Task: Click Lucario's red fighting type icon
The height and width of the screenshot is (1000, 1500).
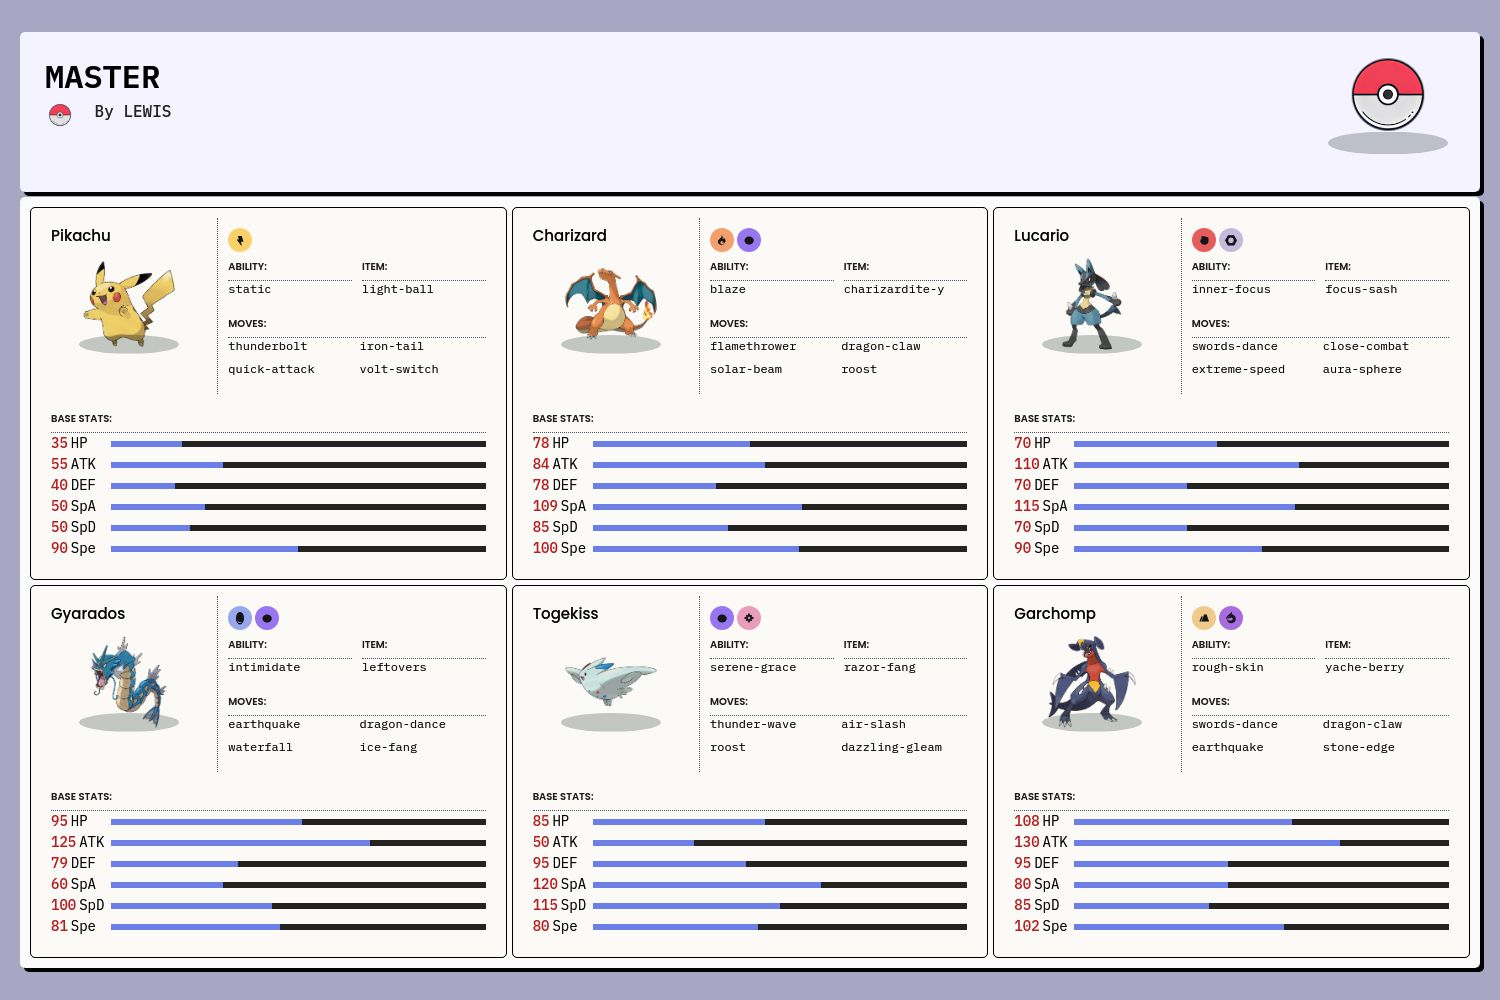Action: pos(1204,240)
